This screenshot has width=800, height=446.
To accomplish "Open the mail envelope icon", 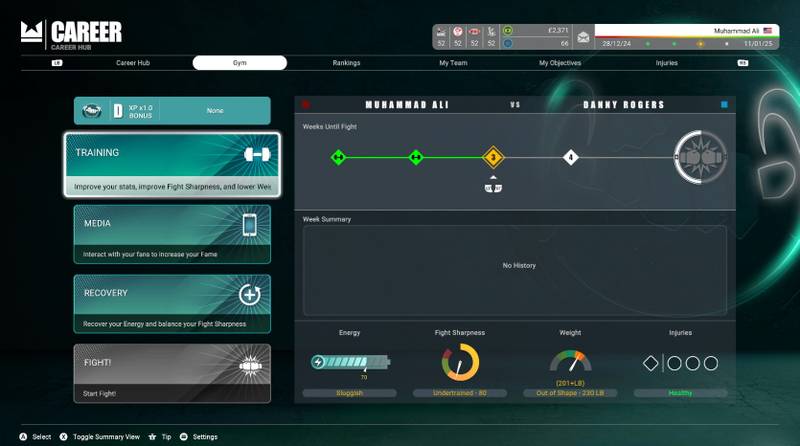I will (583, 37).
